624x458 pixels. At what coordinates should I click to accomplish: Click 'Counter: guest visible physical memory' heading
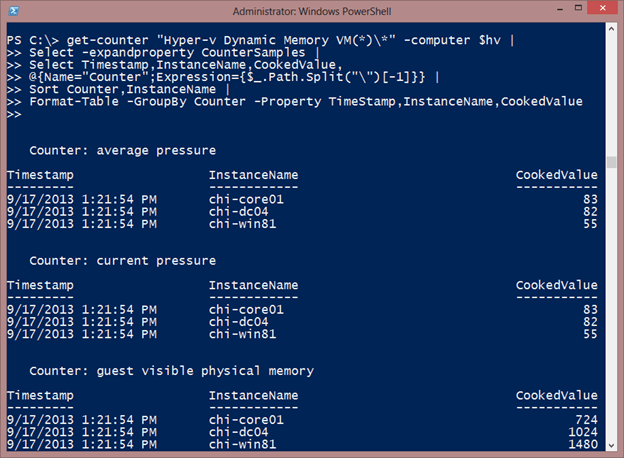pos(172,371)
